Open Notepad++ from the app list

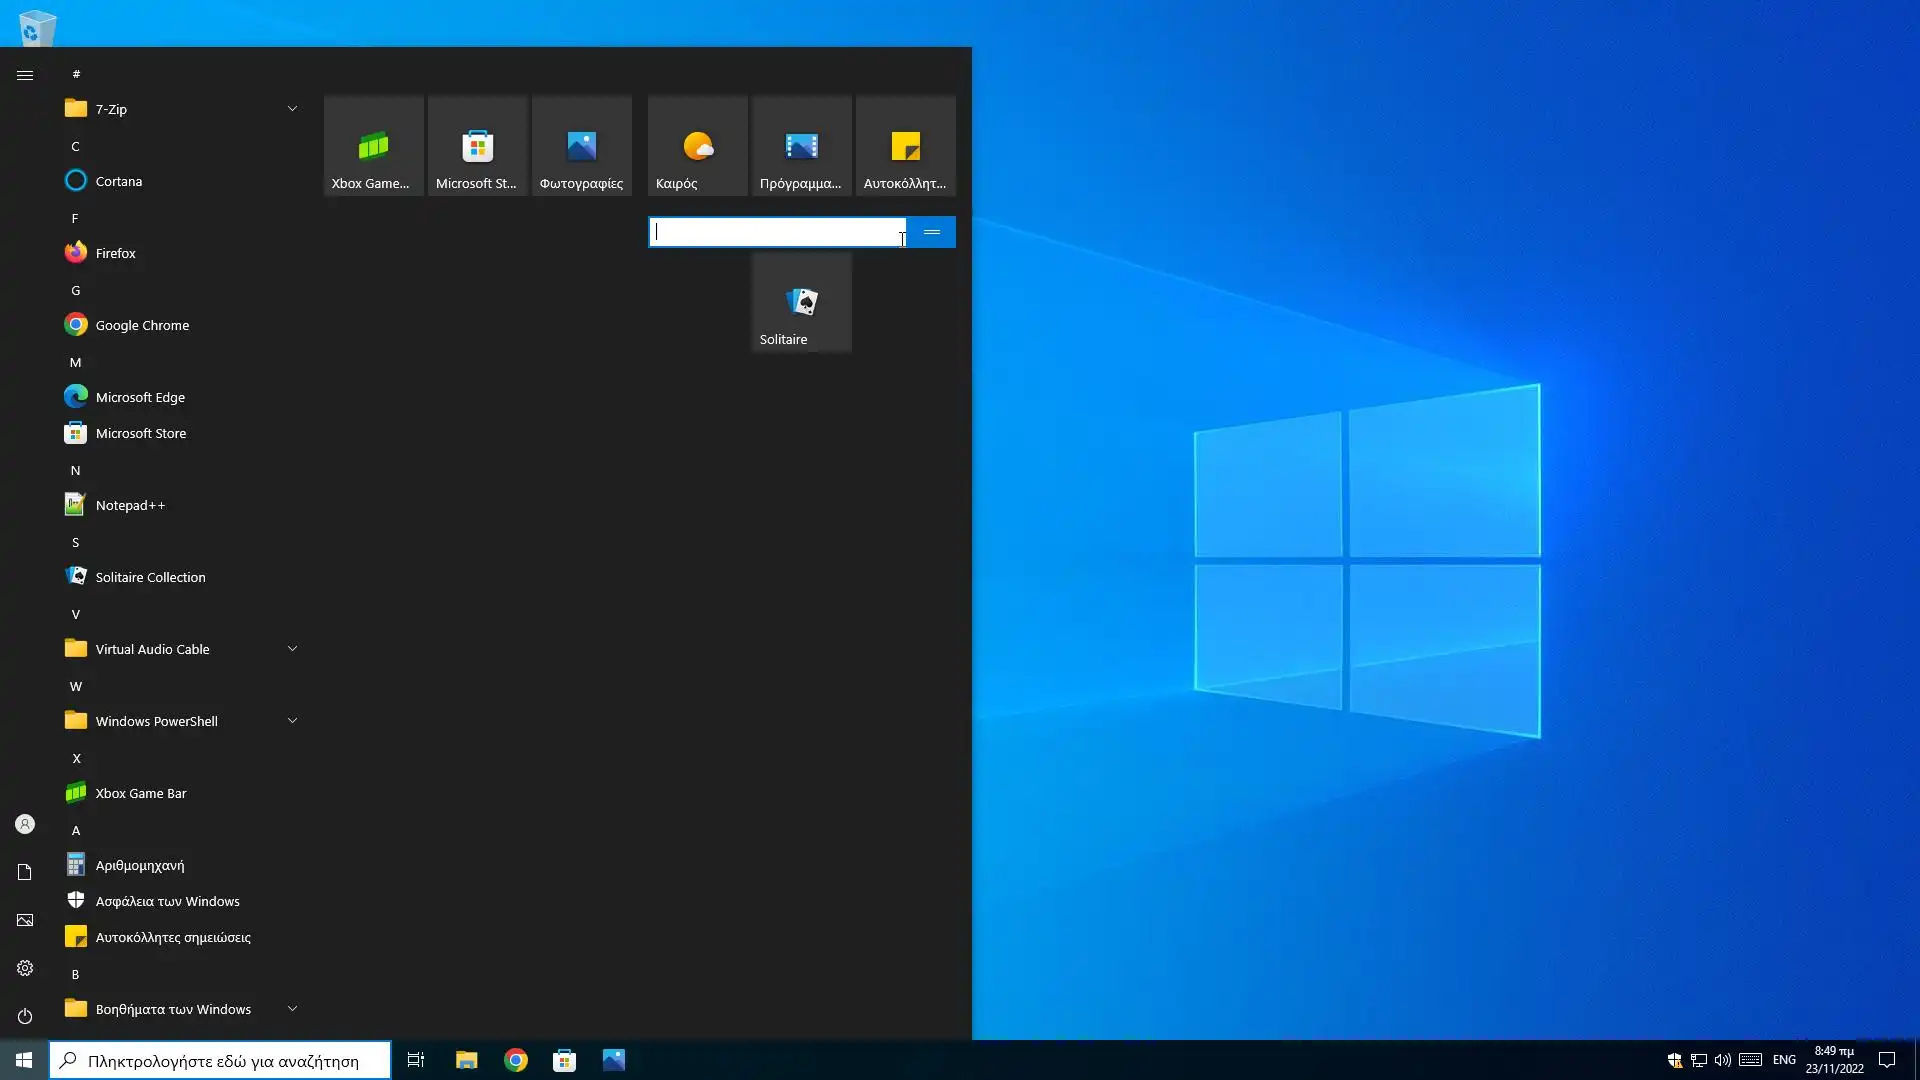pos(130,505)
